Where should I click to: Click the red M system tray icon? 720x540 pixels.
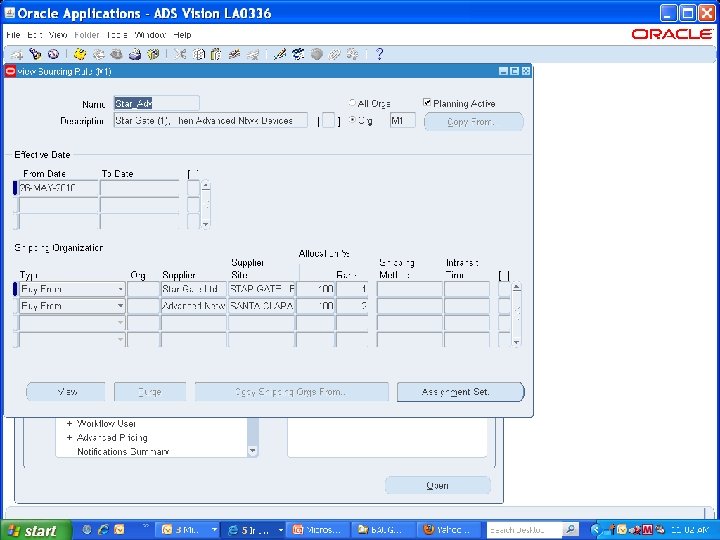(647, 530)
